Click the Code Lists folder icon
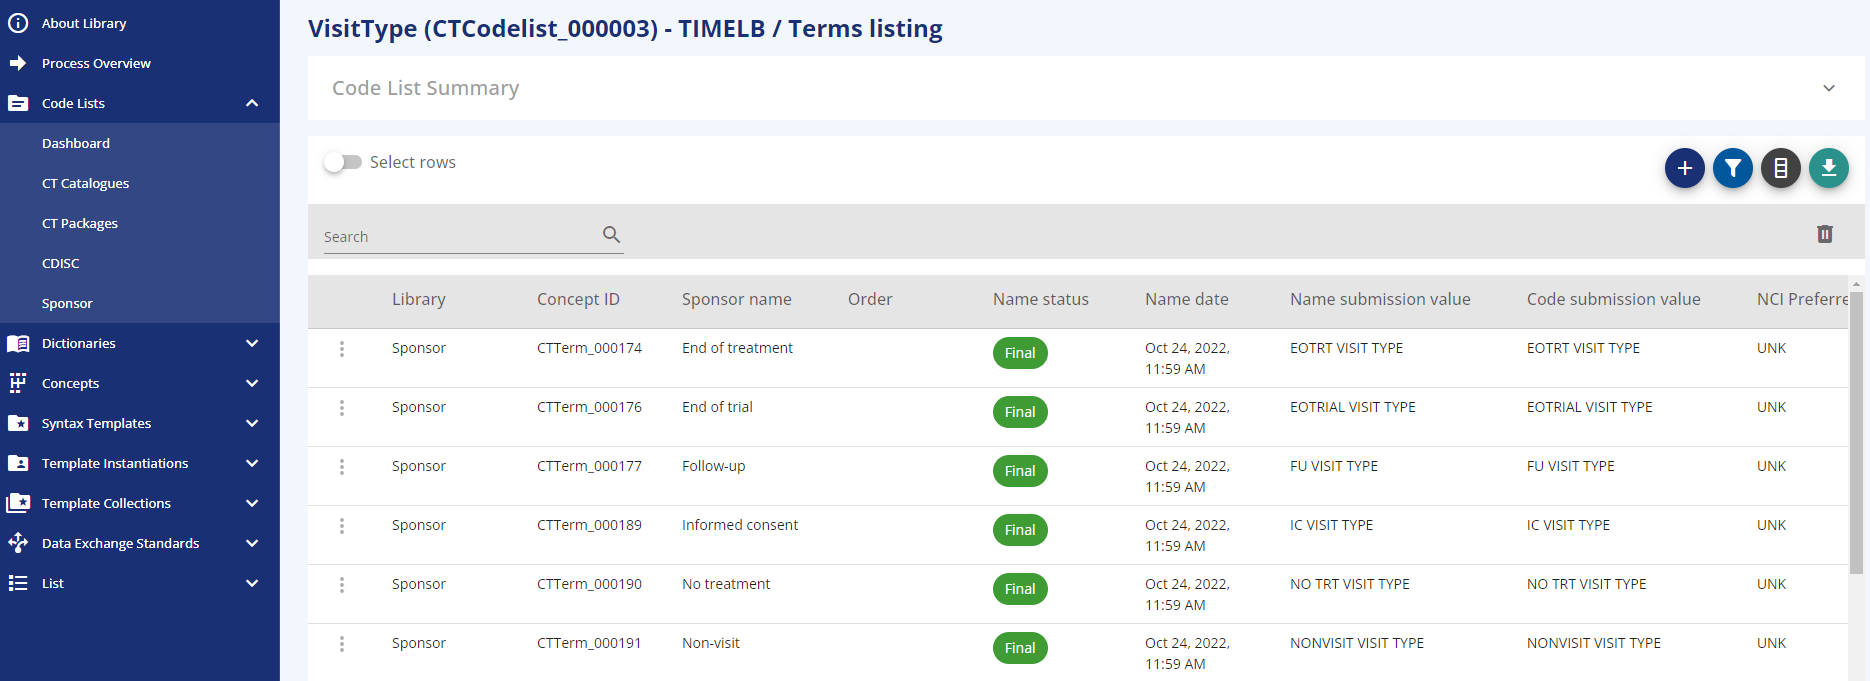The image size is (1870, 681). (18, 103)
